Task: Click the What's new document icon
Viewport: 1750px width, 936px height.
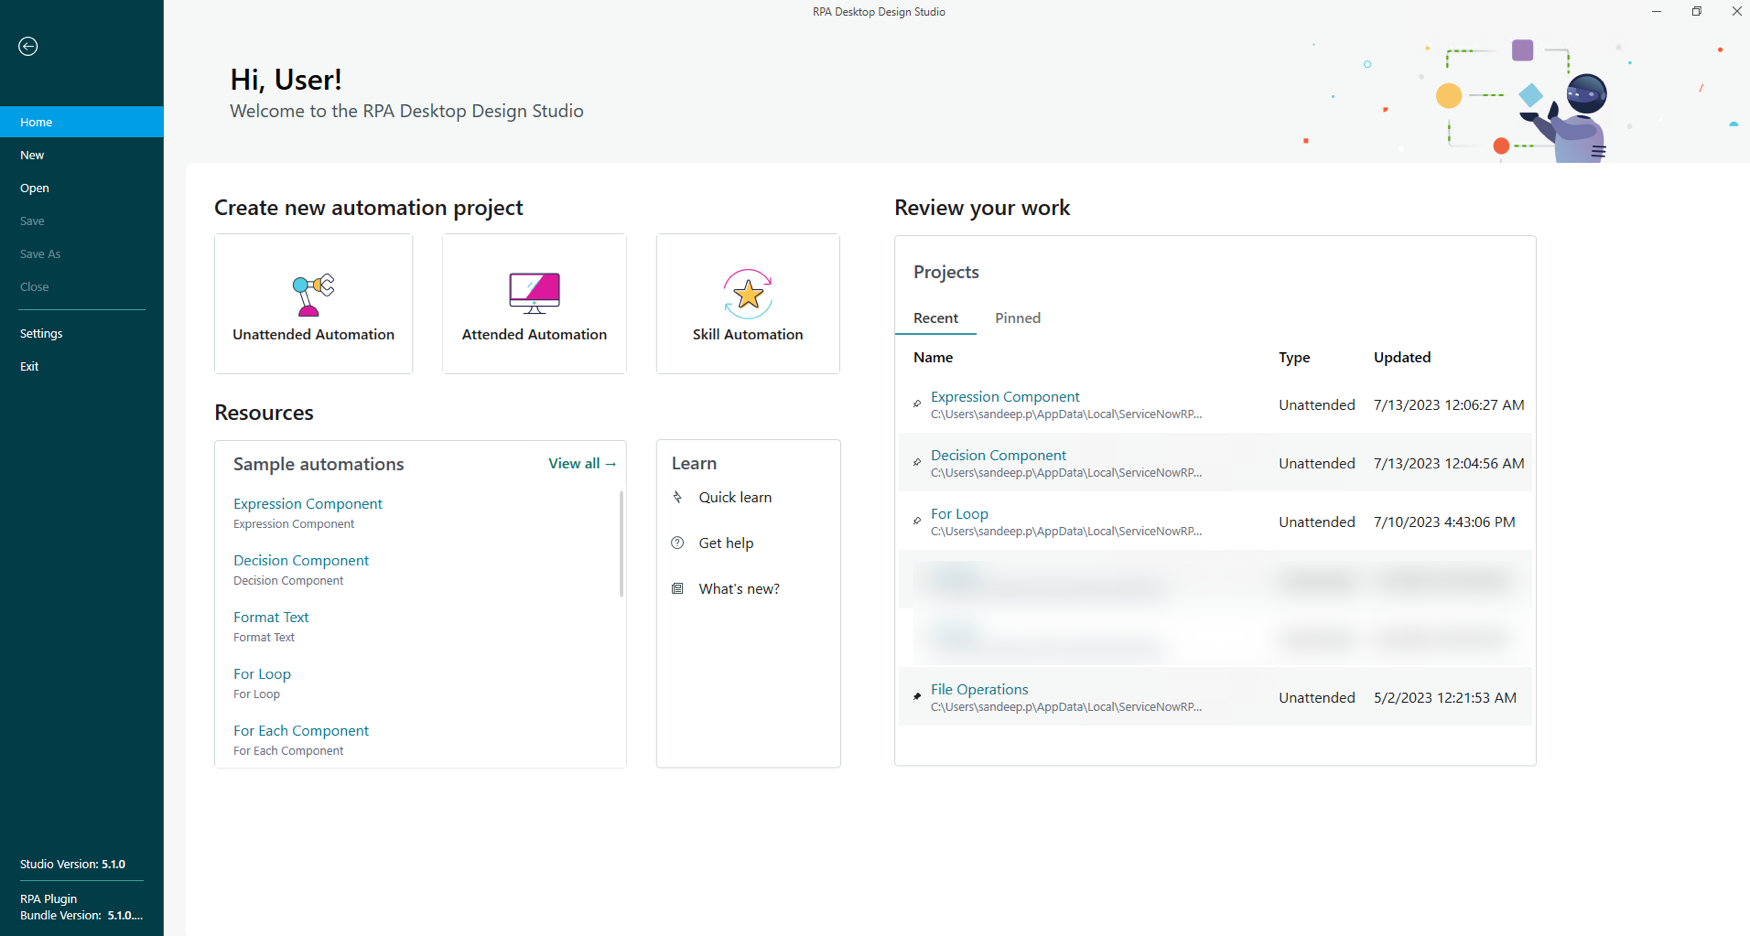Action: click(678, 589)
